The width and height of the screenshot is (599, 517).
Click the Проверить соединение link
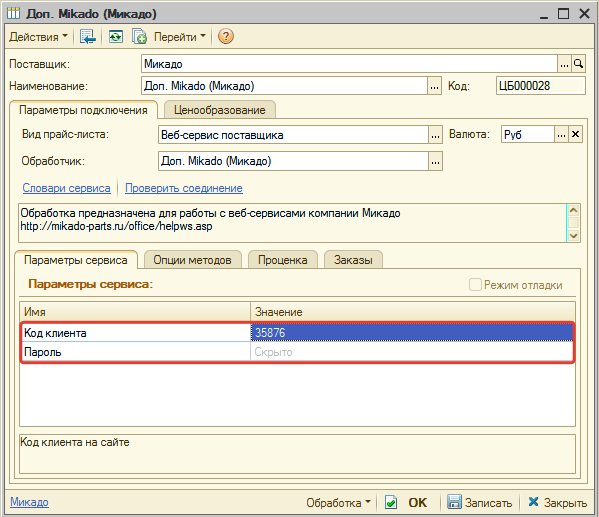click(184, 188)
